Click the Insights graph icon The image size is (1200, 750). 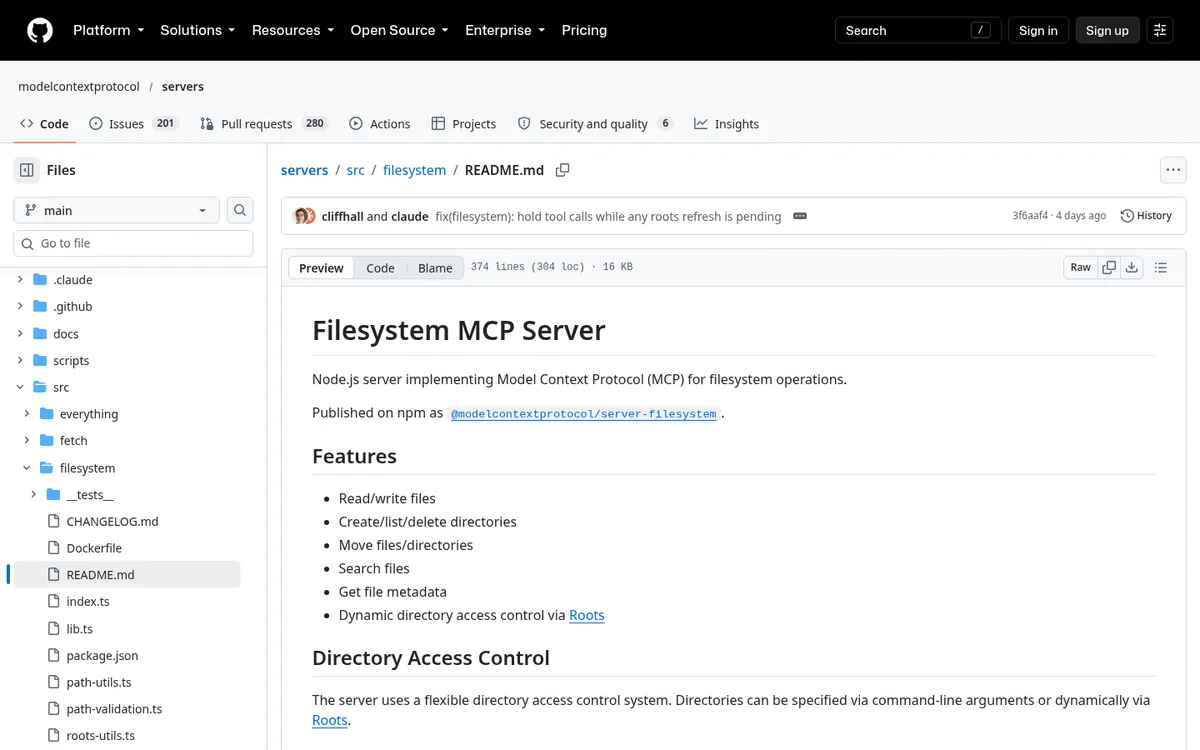click(x=701, y=124)
